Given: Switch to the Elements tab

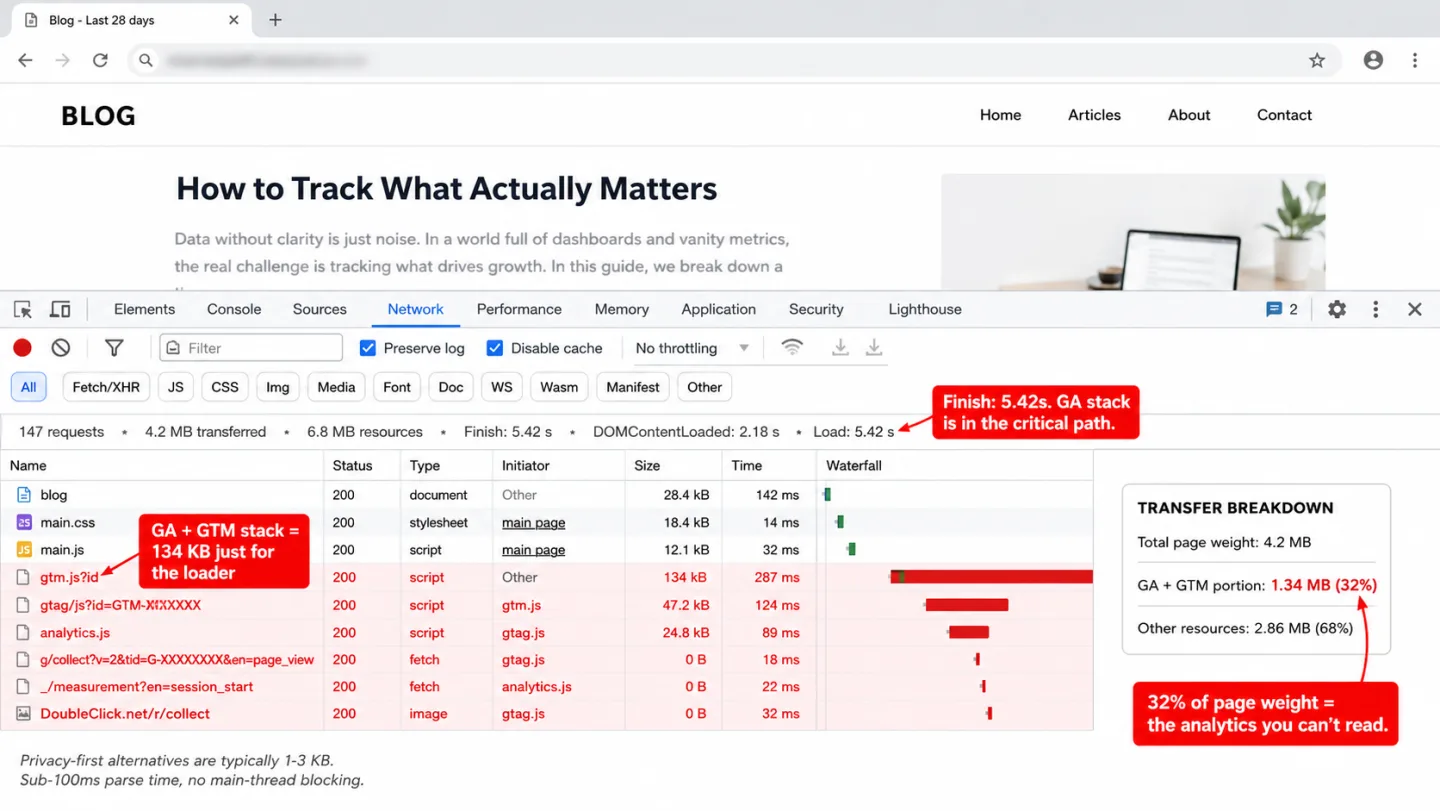Looking at the screenshot, I should 144,310.
